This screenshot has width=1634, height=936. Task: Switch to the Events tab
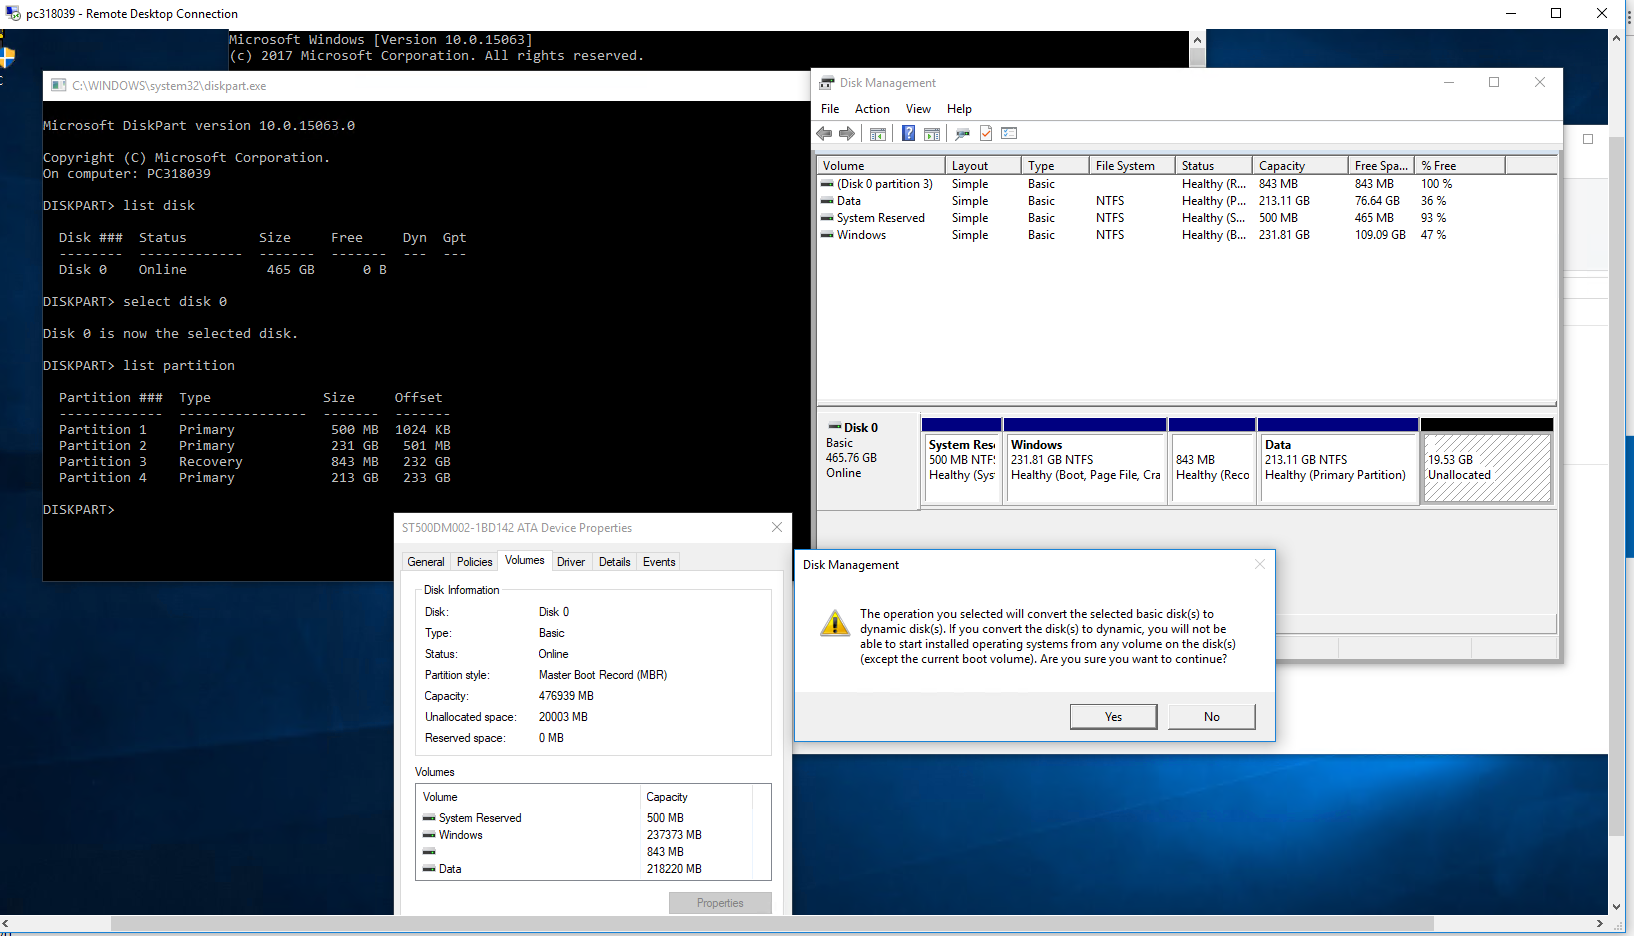point(659,562)
